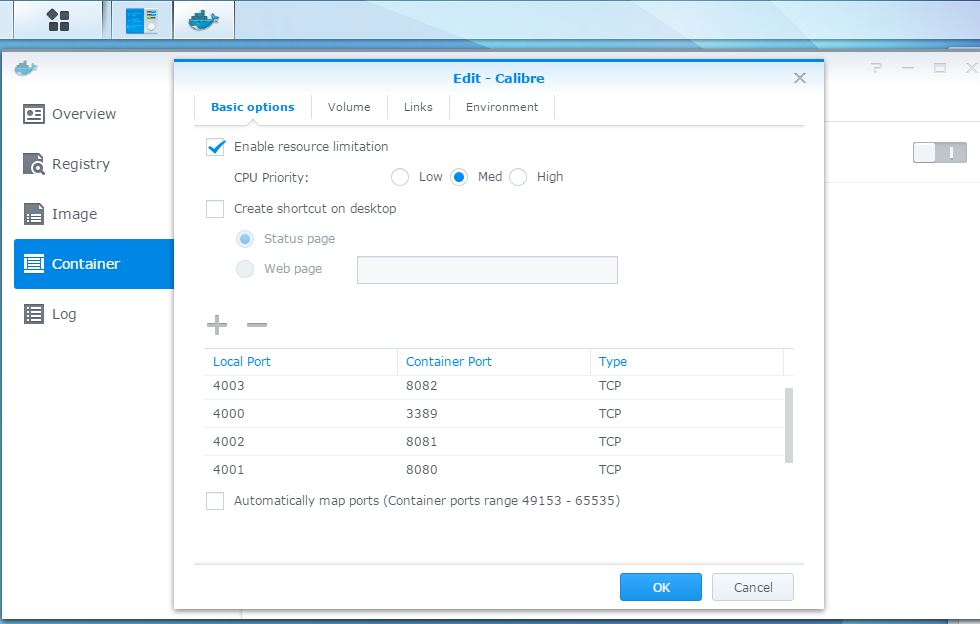Confirm the edit with OK
This screenshot has width=980, height=624.
(x=661, y=587)
